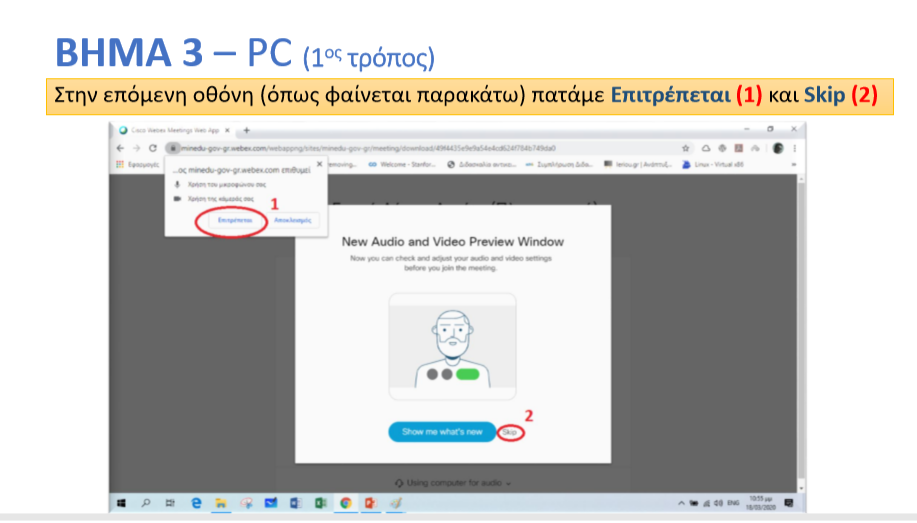917x523 pixels.
Task: Open the Mail app taskbar icon
Action: tap(270, 503)
